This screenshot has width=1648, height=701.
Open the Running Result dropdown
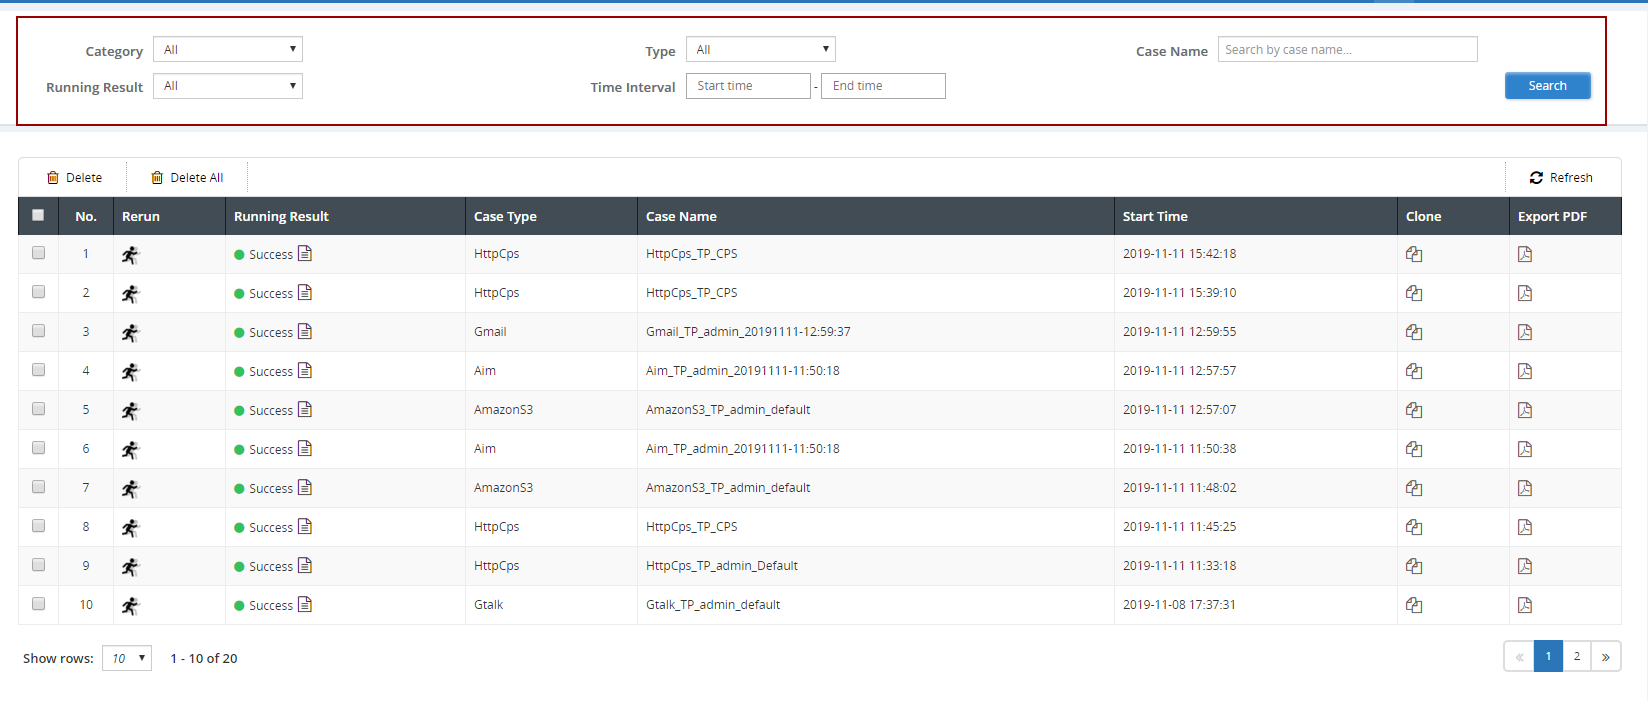(228, 86)
